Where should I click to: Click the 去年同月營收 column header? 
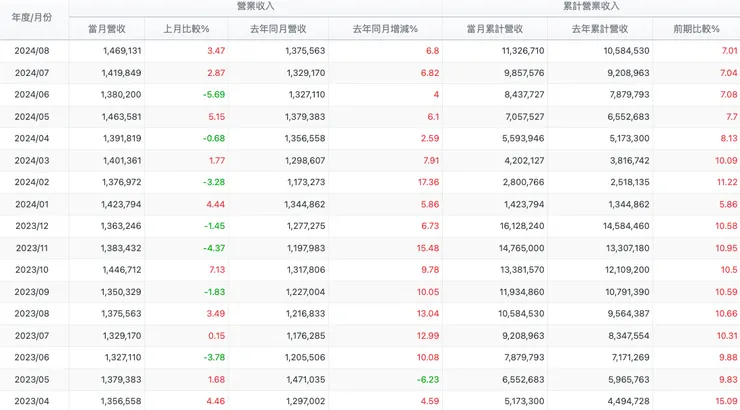coord(278,29)
